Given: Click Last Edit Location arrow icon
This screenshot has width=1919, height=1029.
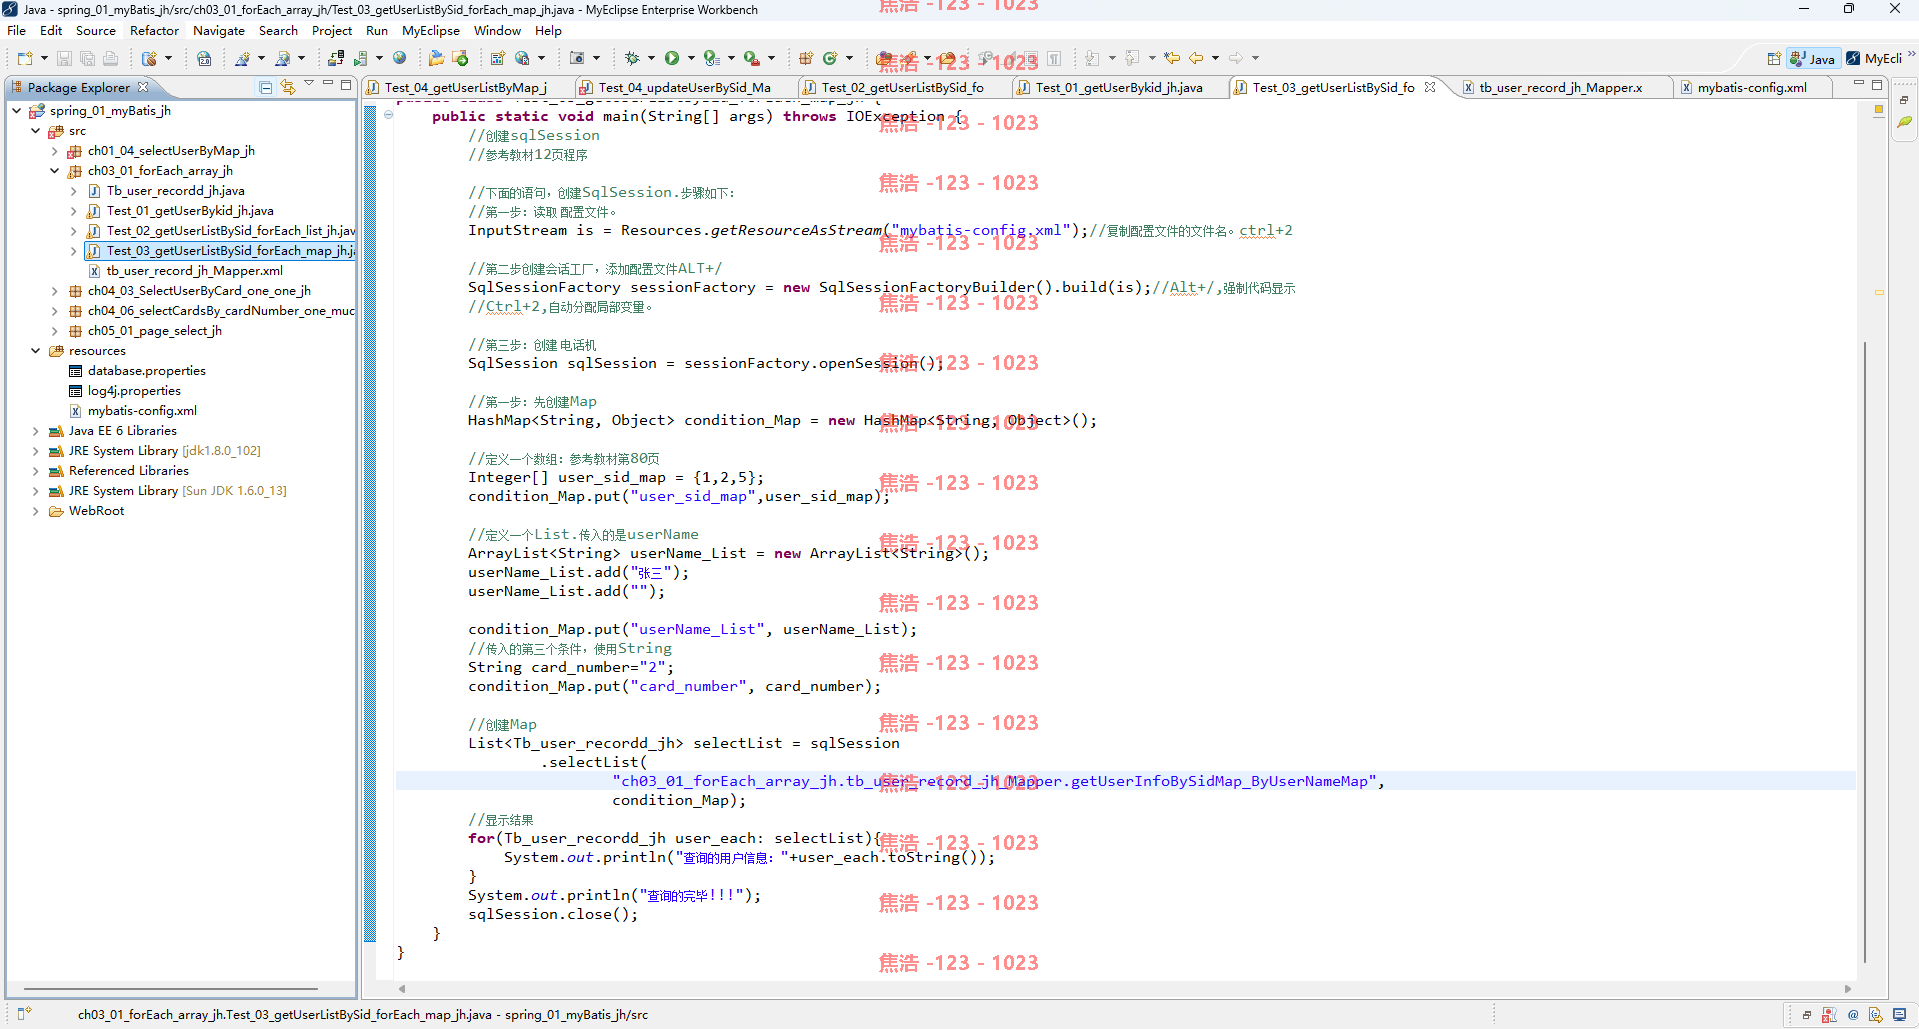Looking at the screenshot, I should (x=1172, y=58).
